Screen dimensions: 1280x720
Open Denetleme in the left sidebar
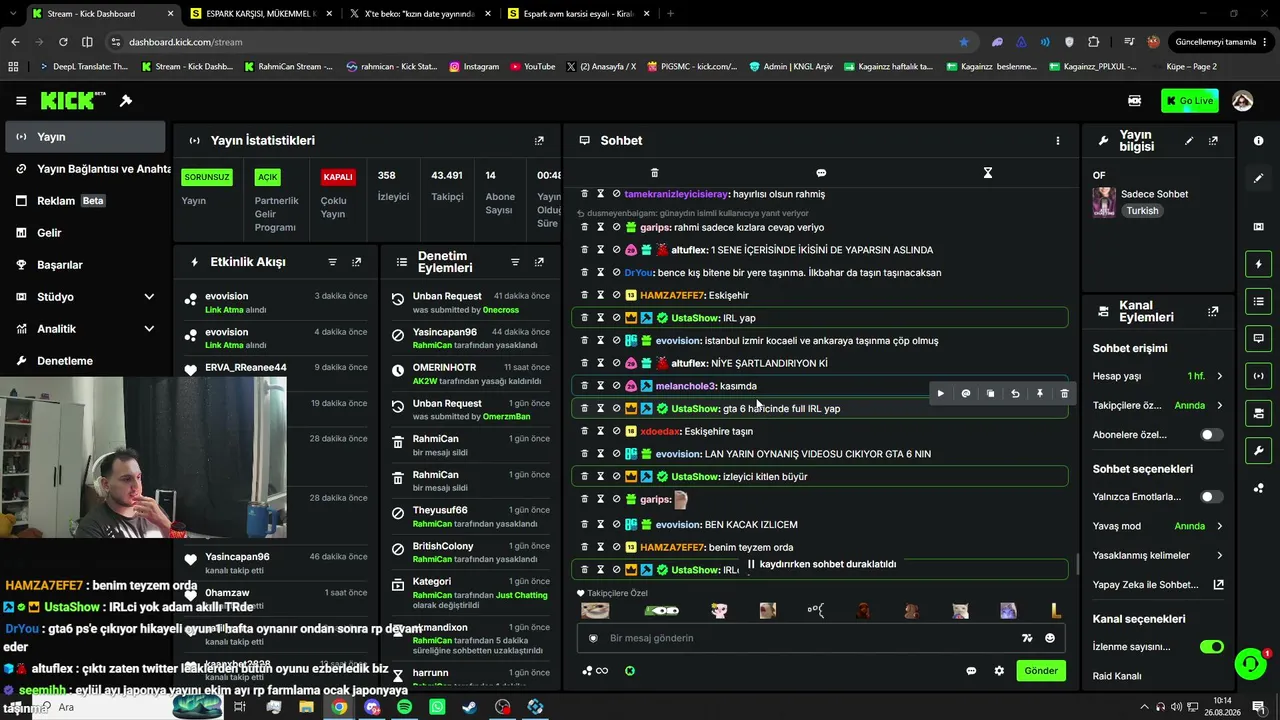click(x=85, y=361)
